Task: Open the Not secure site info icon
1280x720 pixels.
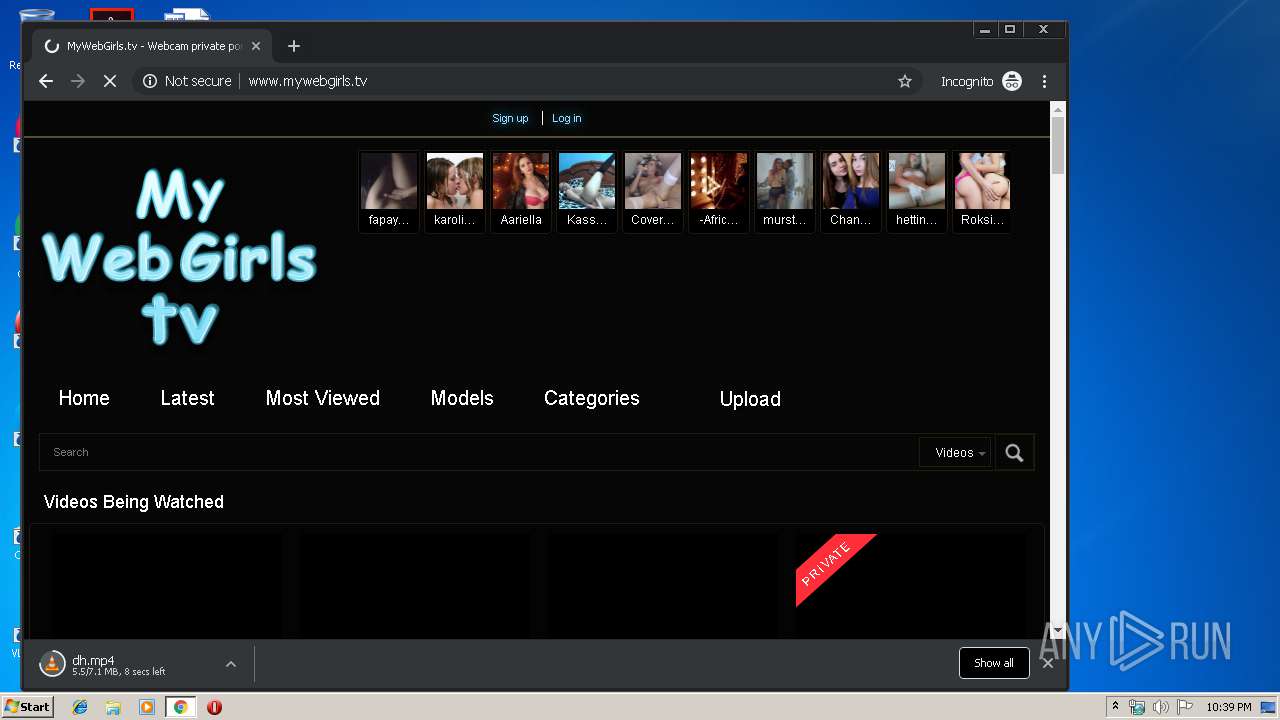Action: (150, 81)
